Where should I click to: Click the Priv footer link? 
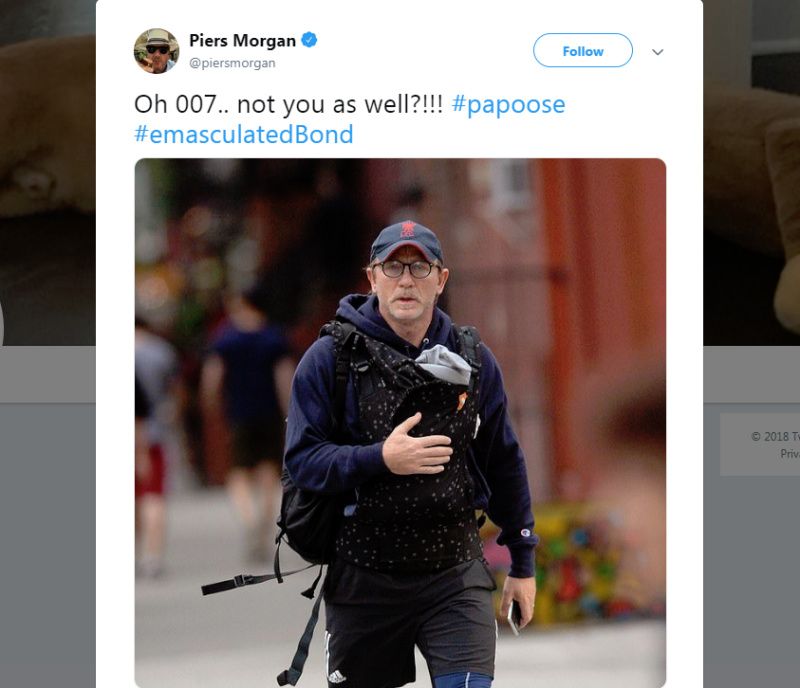790,454
